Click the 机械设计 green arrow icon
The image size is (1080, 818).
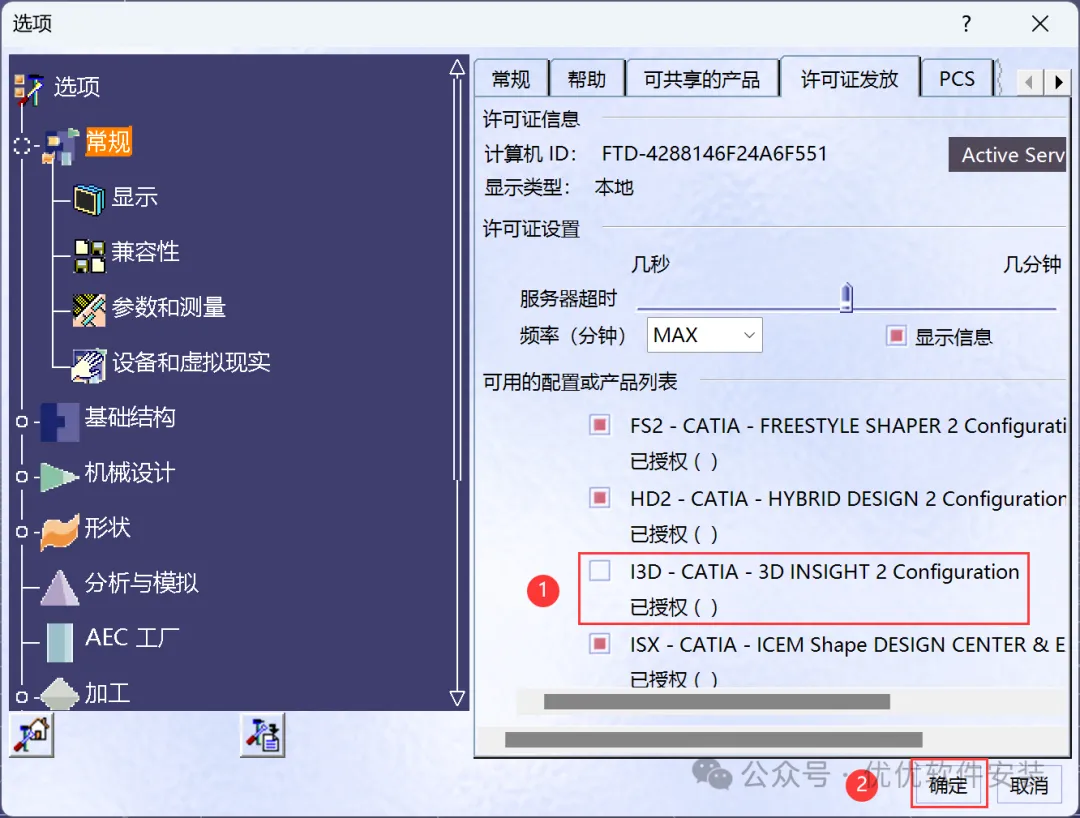(59, 476)
